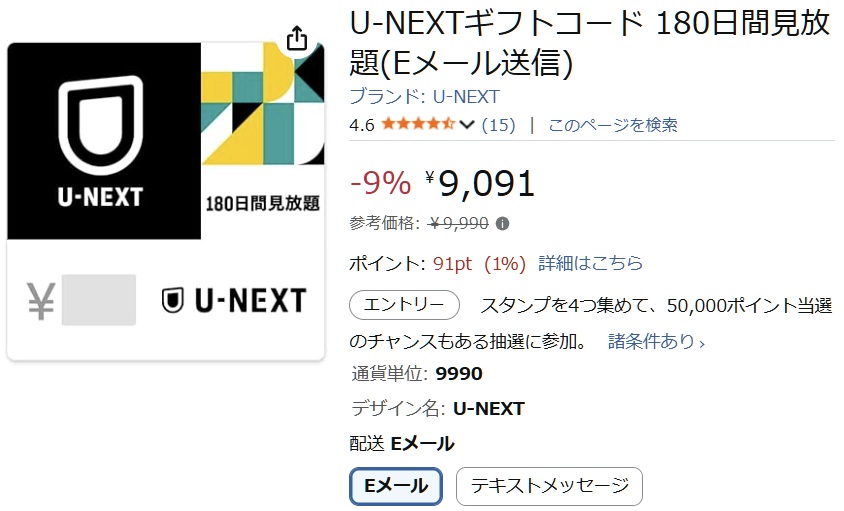Click the share icon above the product image
The width and height of the screenshot is (844, 511).
pyautogui.click(x=297, y=39)
